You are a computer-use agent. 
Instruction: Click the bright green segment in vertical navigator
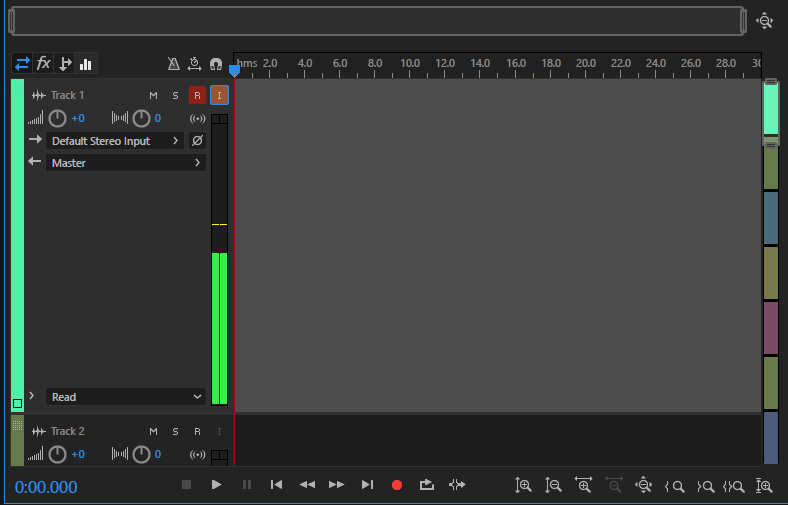point(771,109)
